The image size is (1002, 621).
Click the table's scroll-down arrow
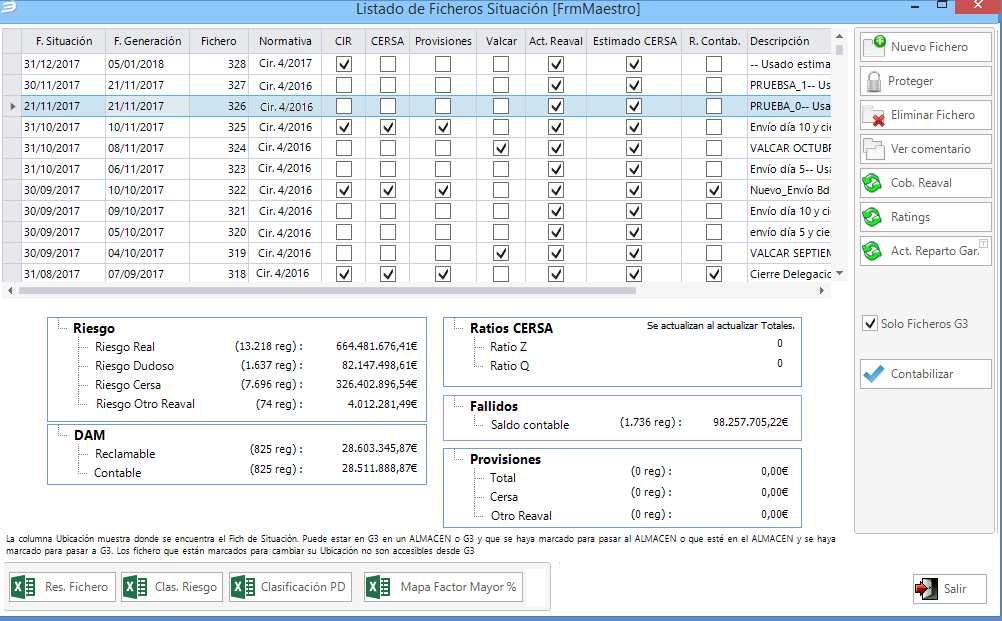[840, 273]
